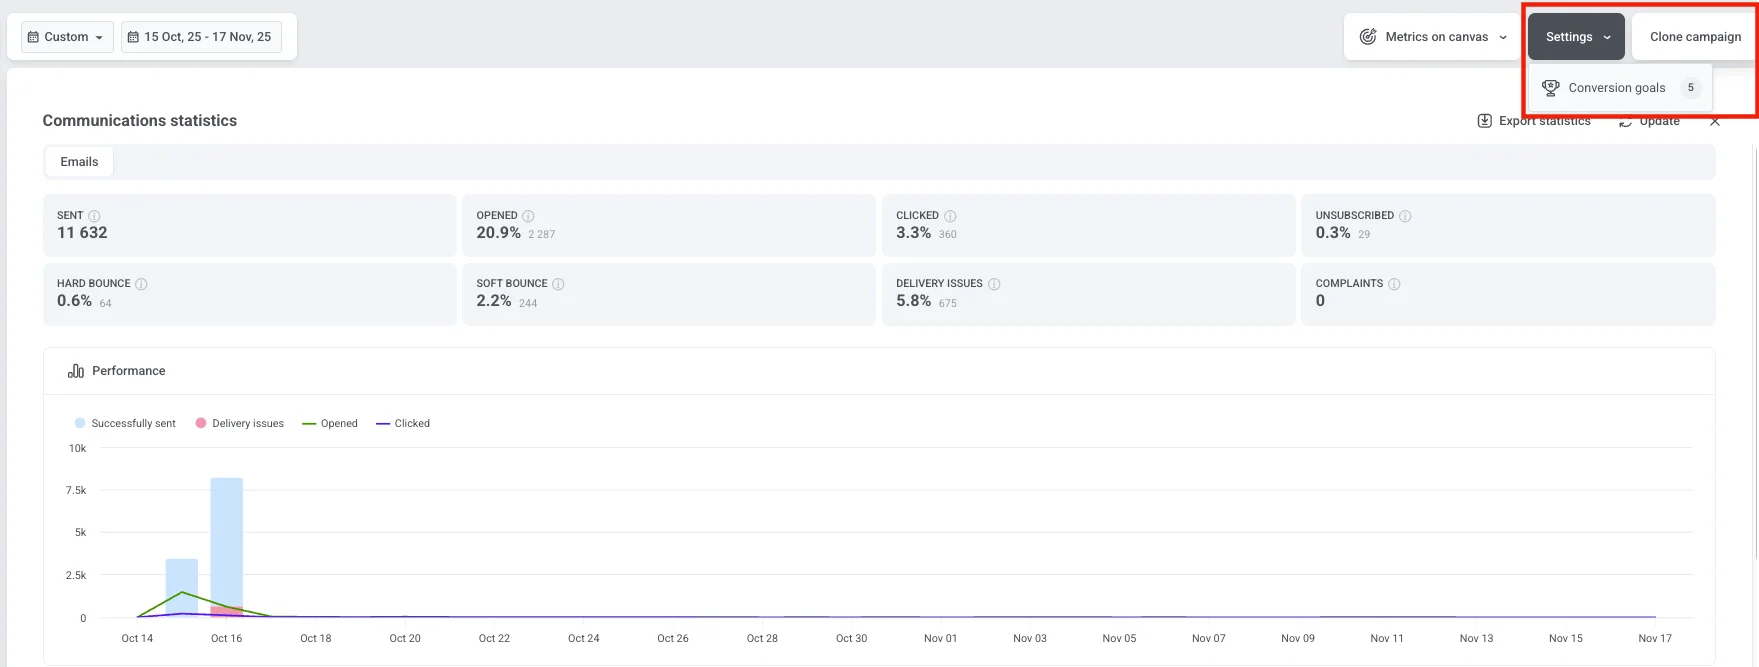1759x667 pixels.
Task: Click Export statistics
Action: pos(1534,121)
